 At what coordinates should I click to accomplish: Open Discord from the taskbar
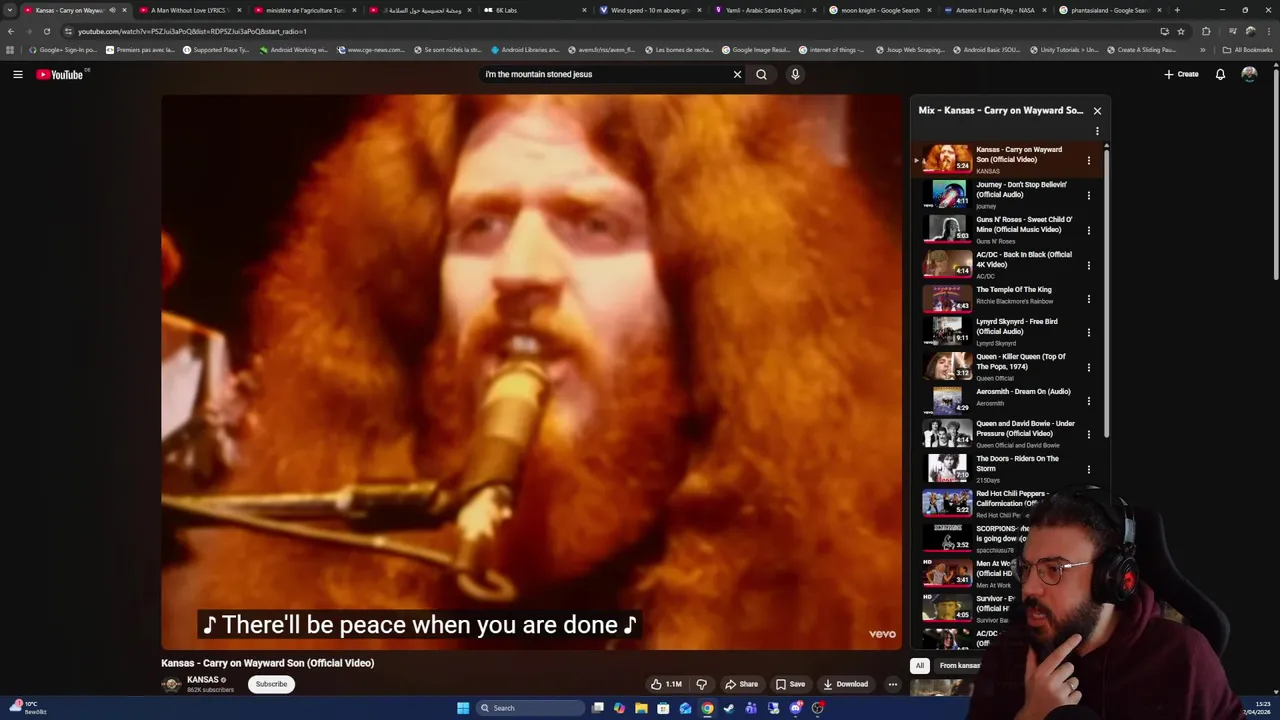point(795,708)
